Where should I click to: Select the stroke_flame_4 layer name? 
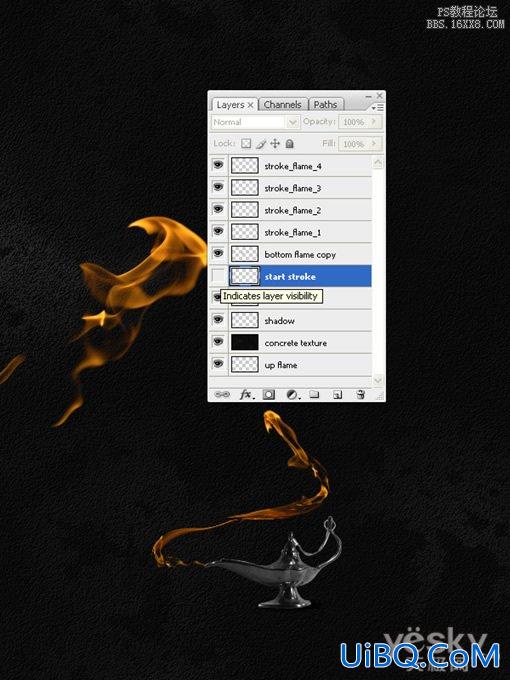coord(293,166)
